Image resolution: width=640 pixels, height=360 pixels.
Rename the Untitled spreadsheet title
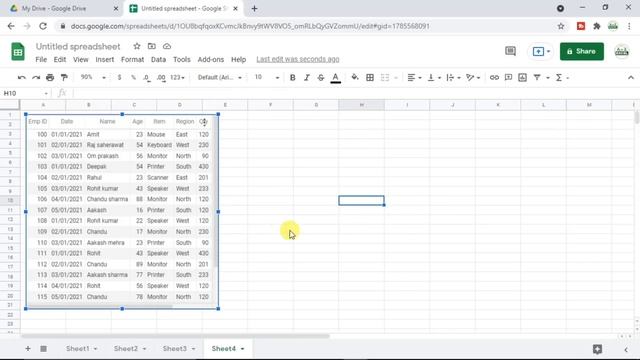tap(78, 47)
